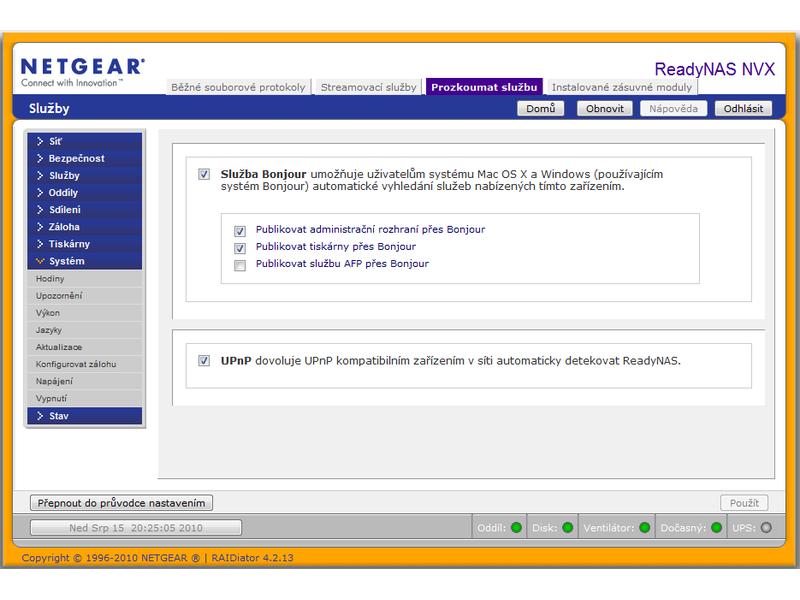Expand the Stav section arrow
This screenshot has height=600, width=800.
(40, 416)
